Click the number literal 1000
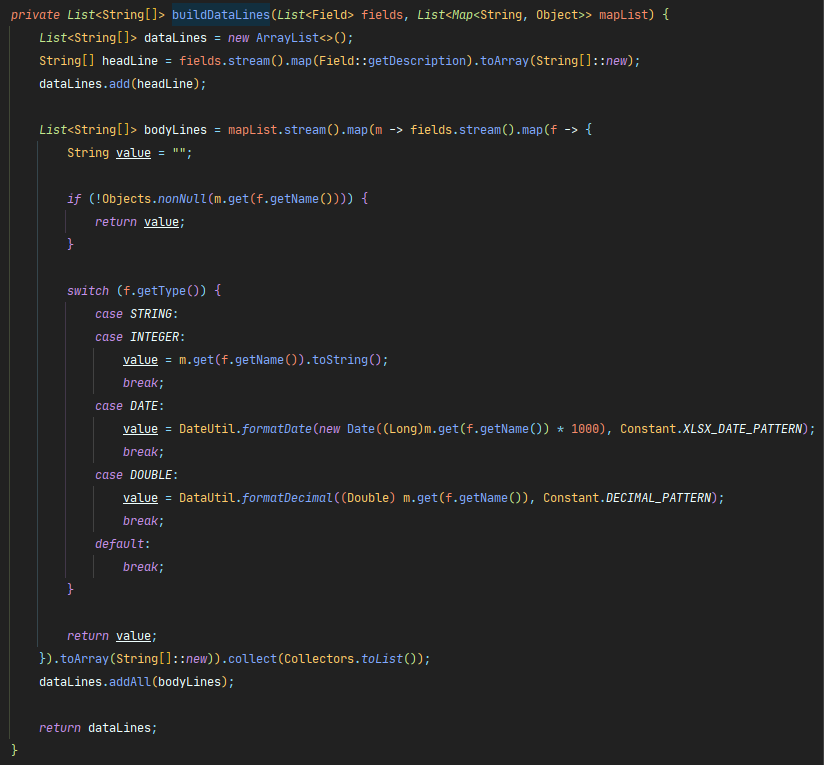Viewport: 824px width, 765px height. click(x=585, y=429)
